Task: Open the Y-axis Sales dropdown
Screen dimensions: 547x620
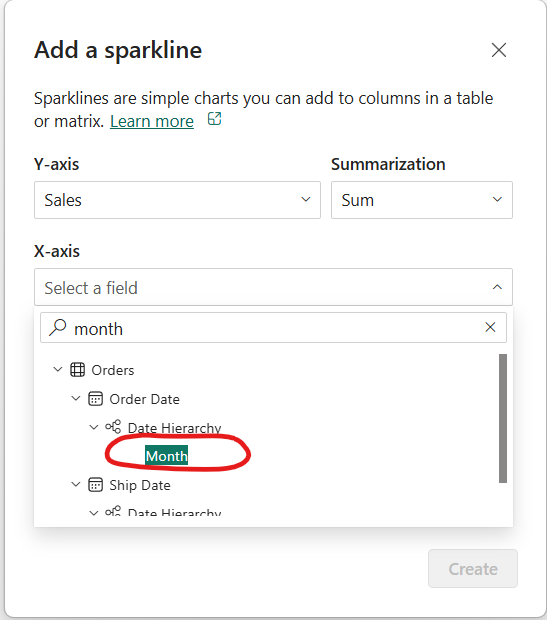Action: tap(177, 200)
